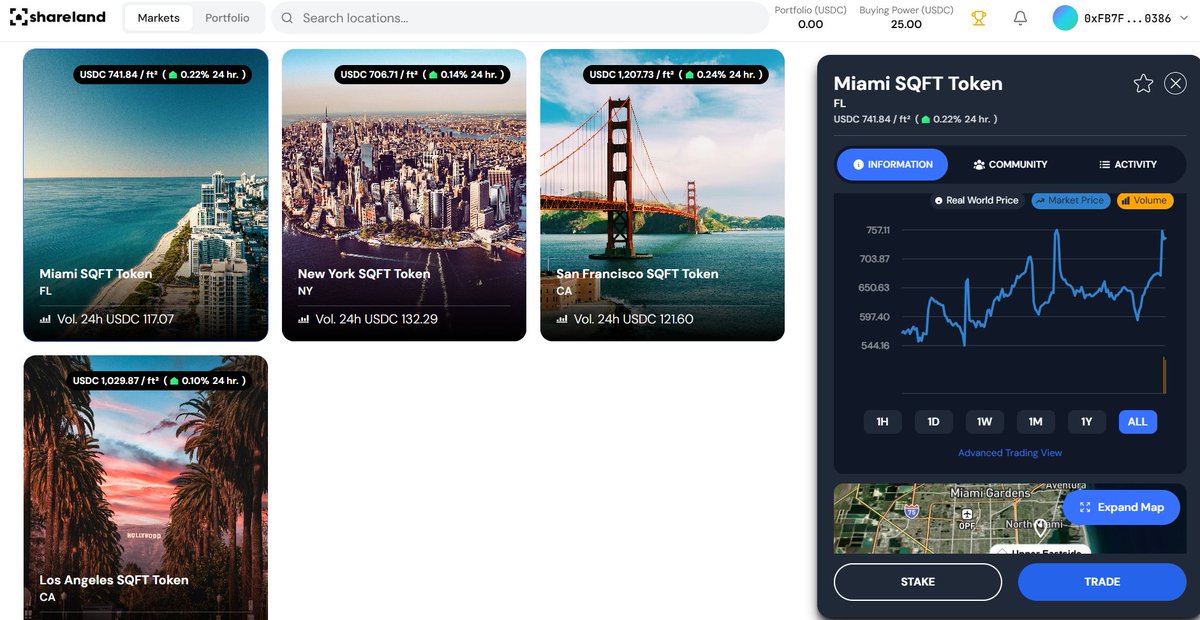Click the Miami SQFT Token panel title

[x=918, y=84]
